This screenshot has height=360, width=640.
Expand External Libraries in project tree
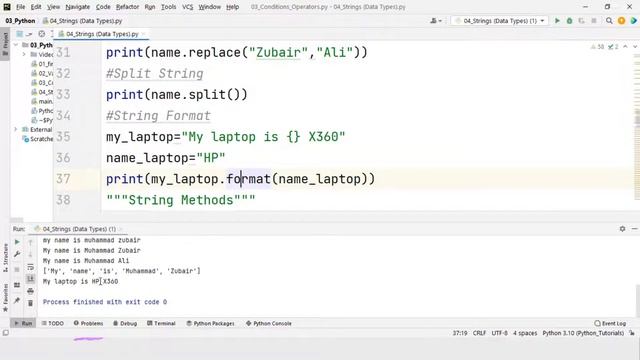16,129
